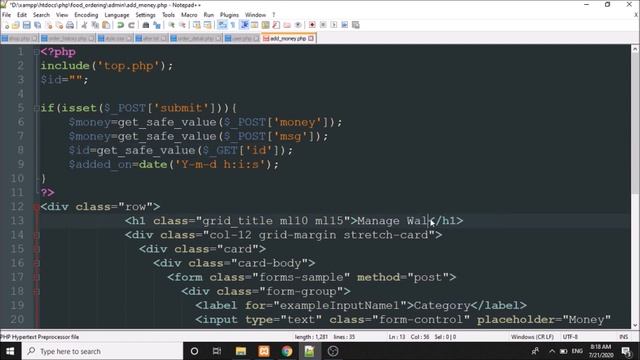This screenshot has width=640, height=360.
Task: Toggle the Show Indent Guide icon
Action: (x=244, y=25)
